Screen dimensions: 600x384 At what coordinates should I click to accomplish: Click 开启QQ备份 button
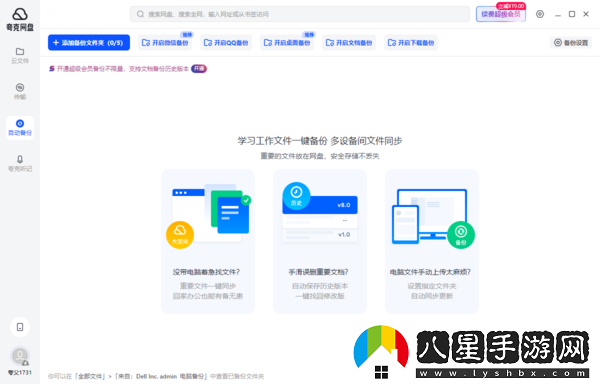[x=226, y=42]
